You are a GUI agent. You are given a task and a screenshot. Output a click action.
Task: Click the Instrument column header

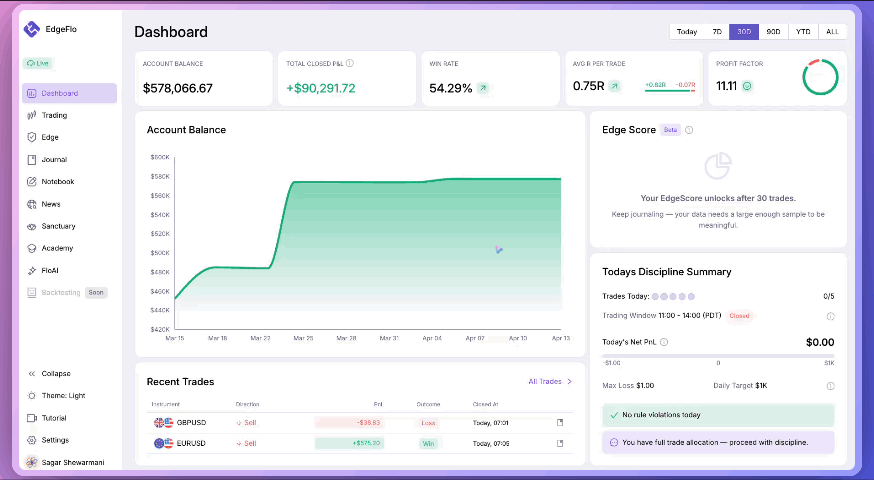(166, 404)
